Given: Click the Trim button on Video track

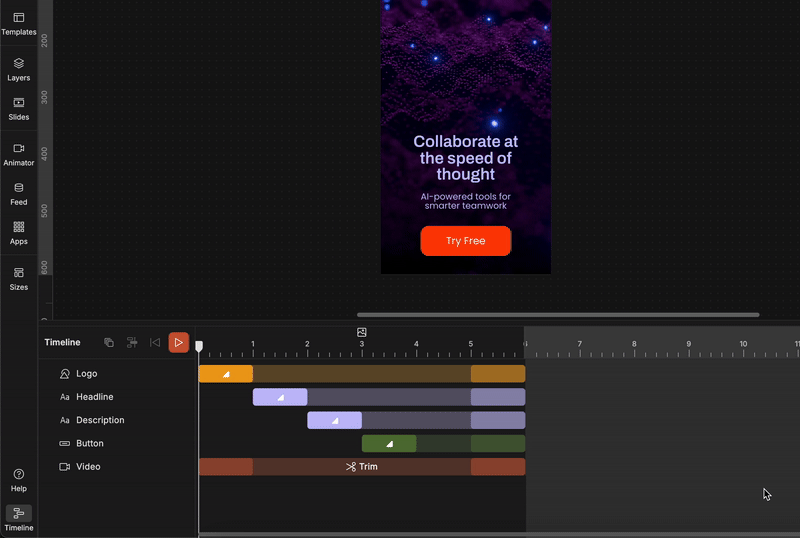Looking at the screenshot, I should 362,467.
